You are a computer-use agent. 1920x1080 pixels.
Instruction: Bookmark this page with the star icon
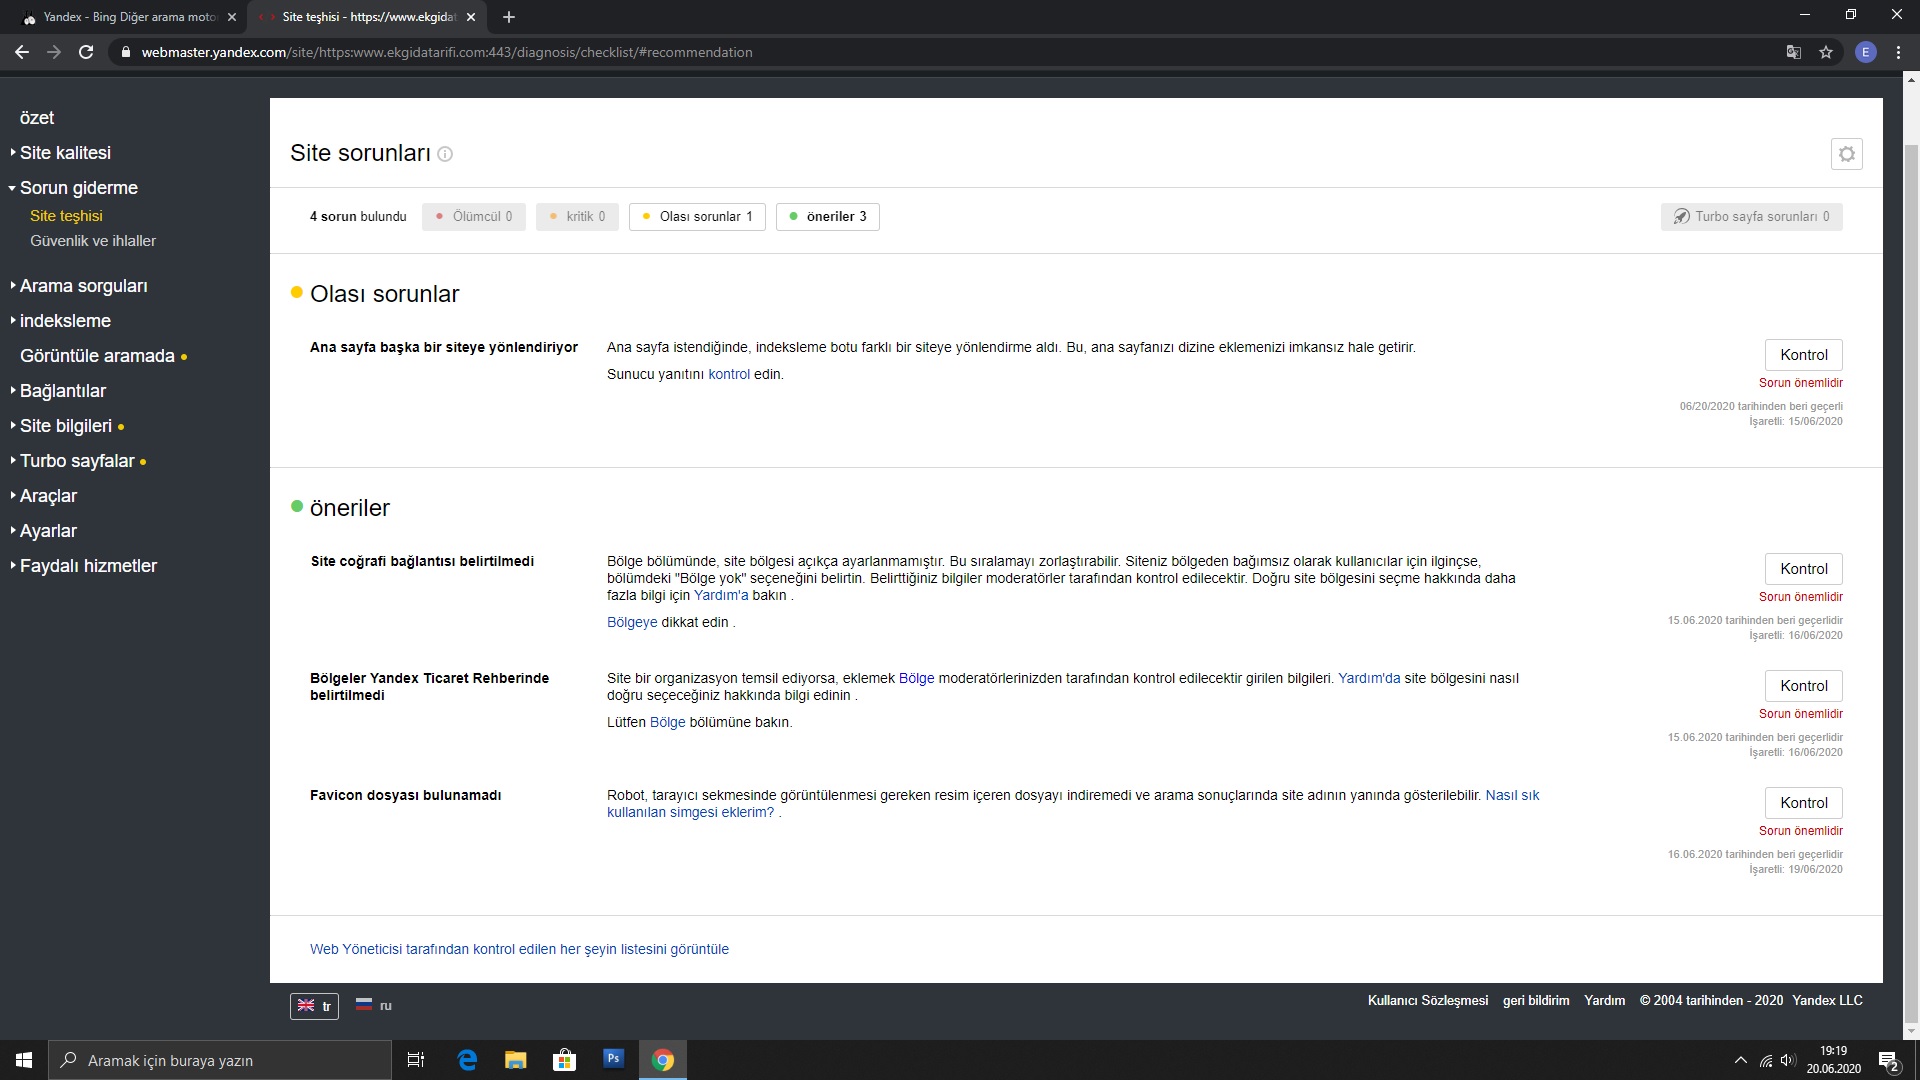[x=1826, y=52]
